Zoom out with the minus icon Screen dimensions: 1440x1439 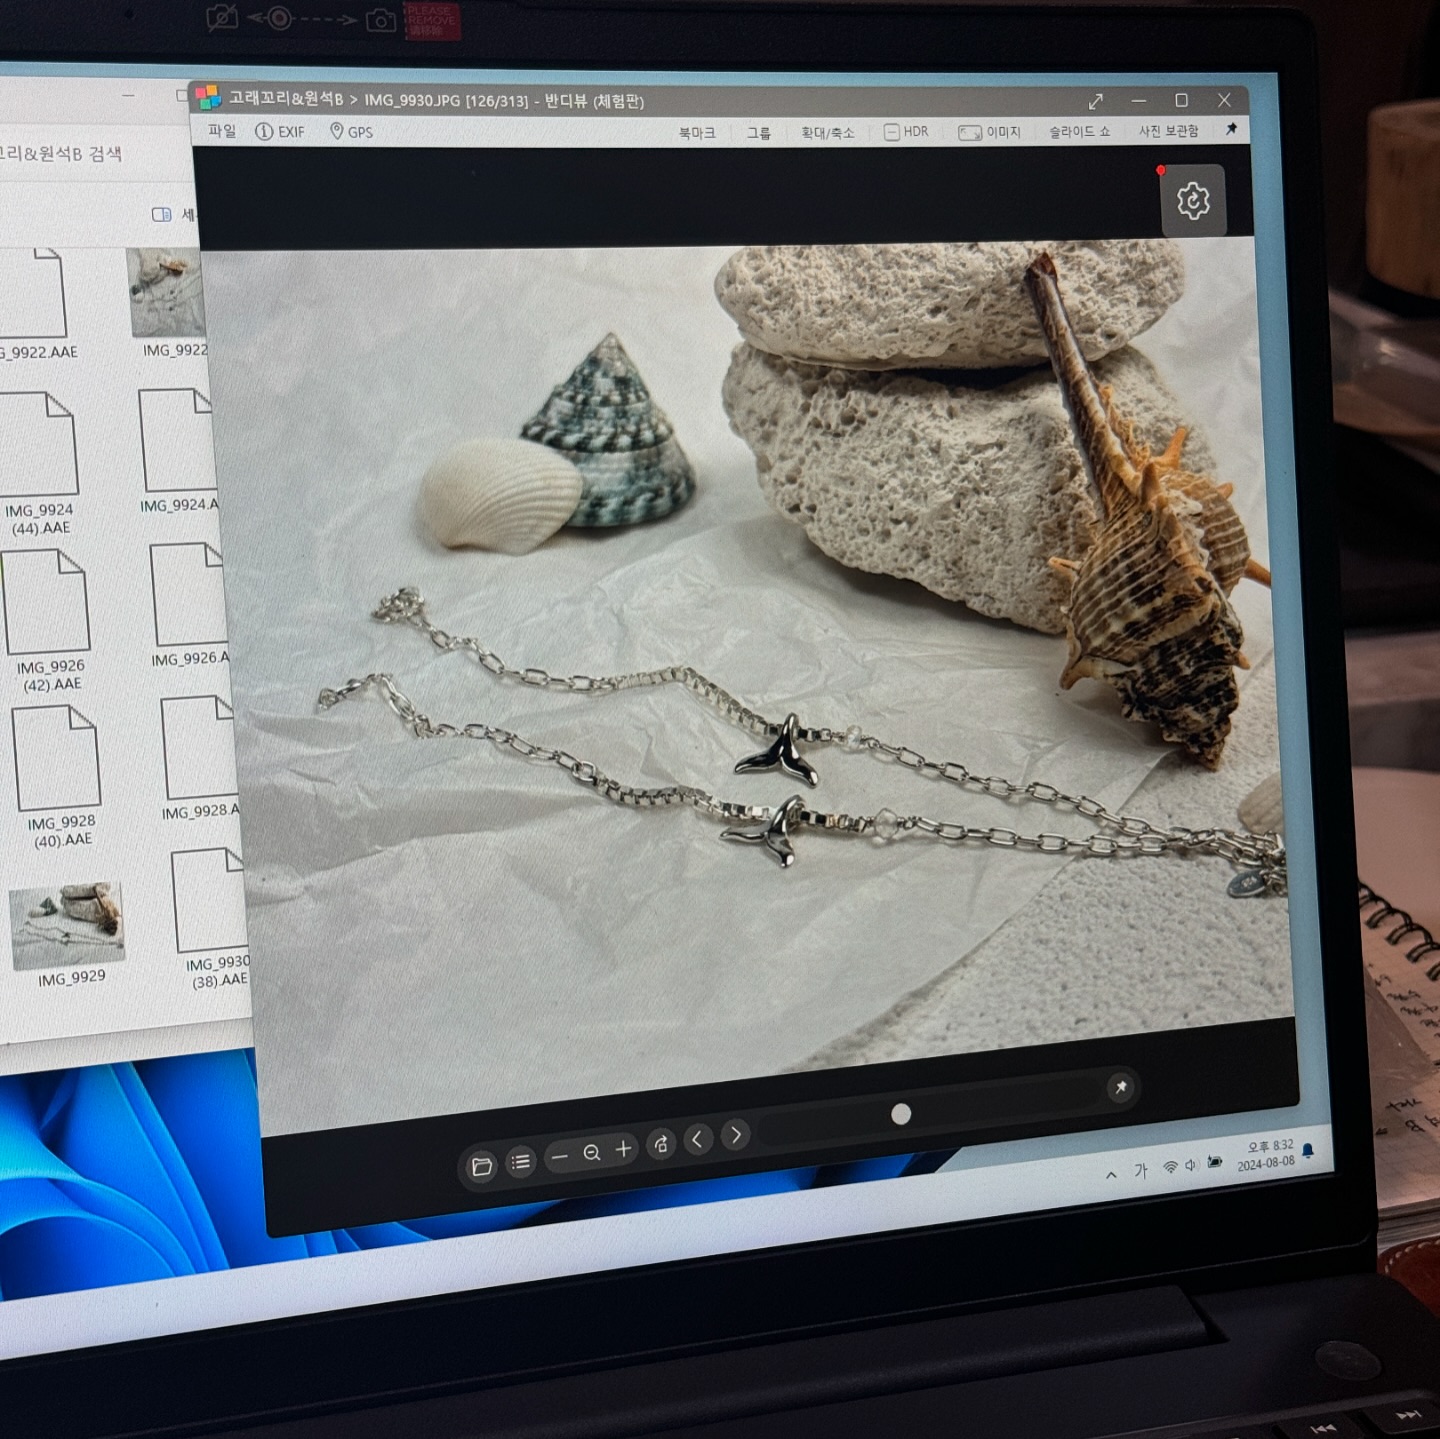point(559,1157)
